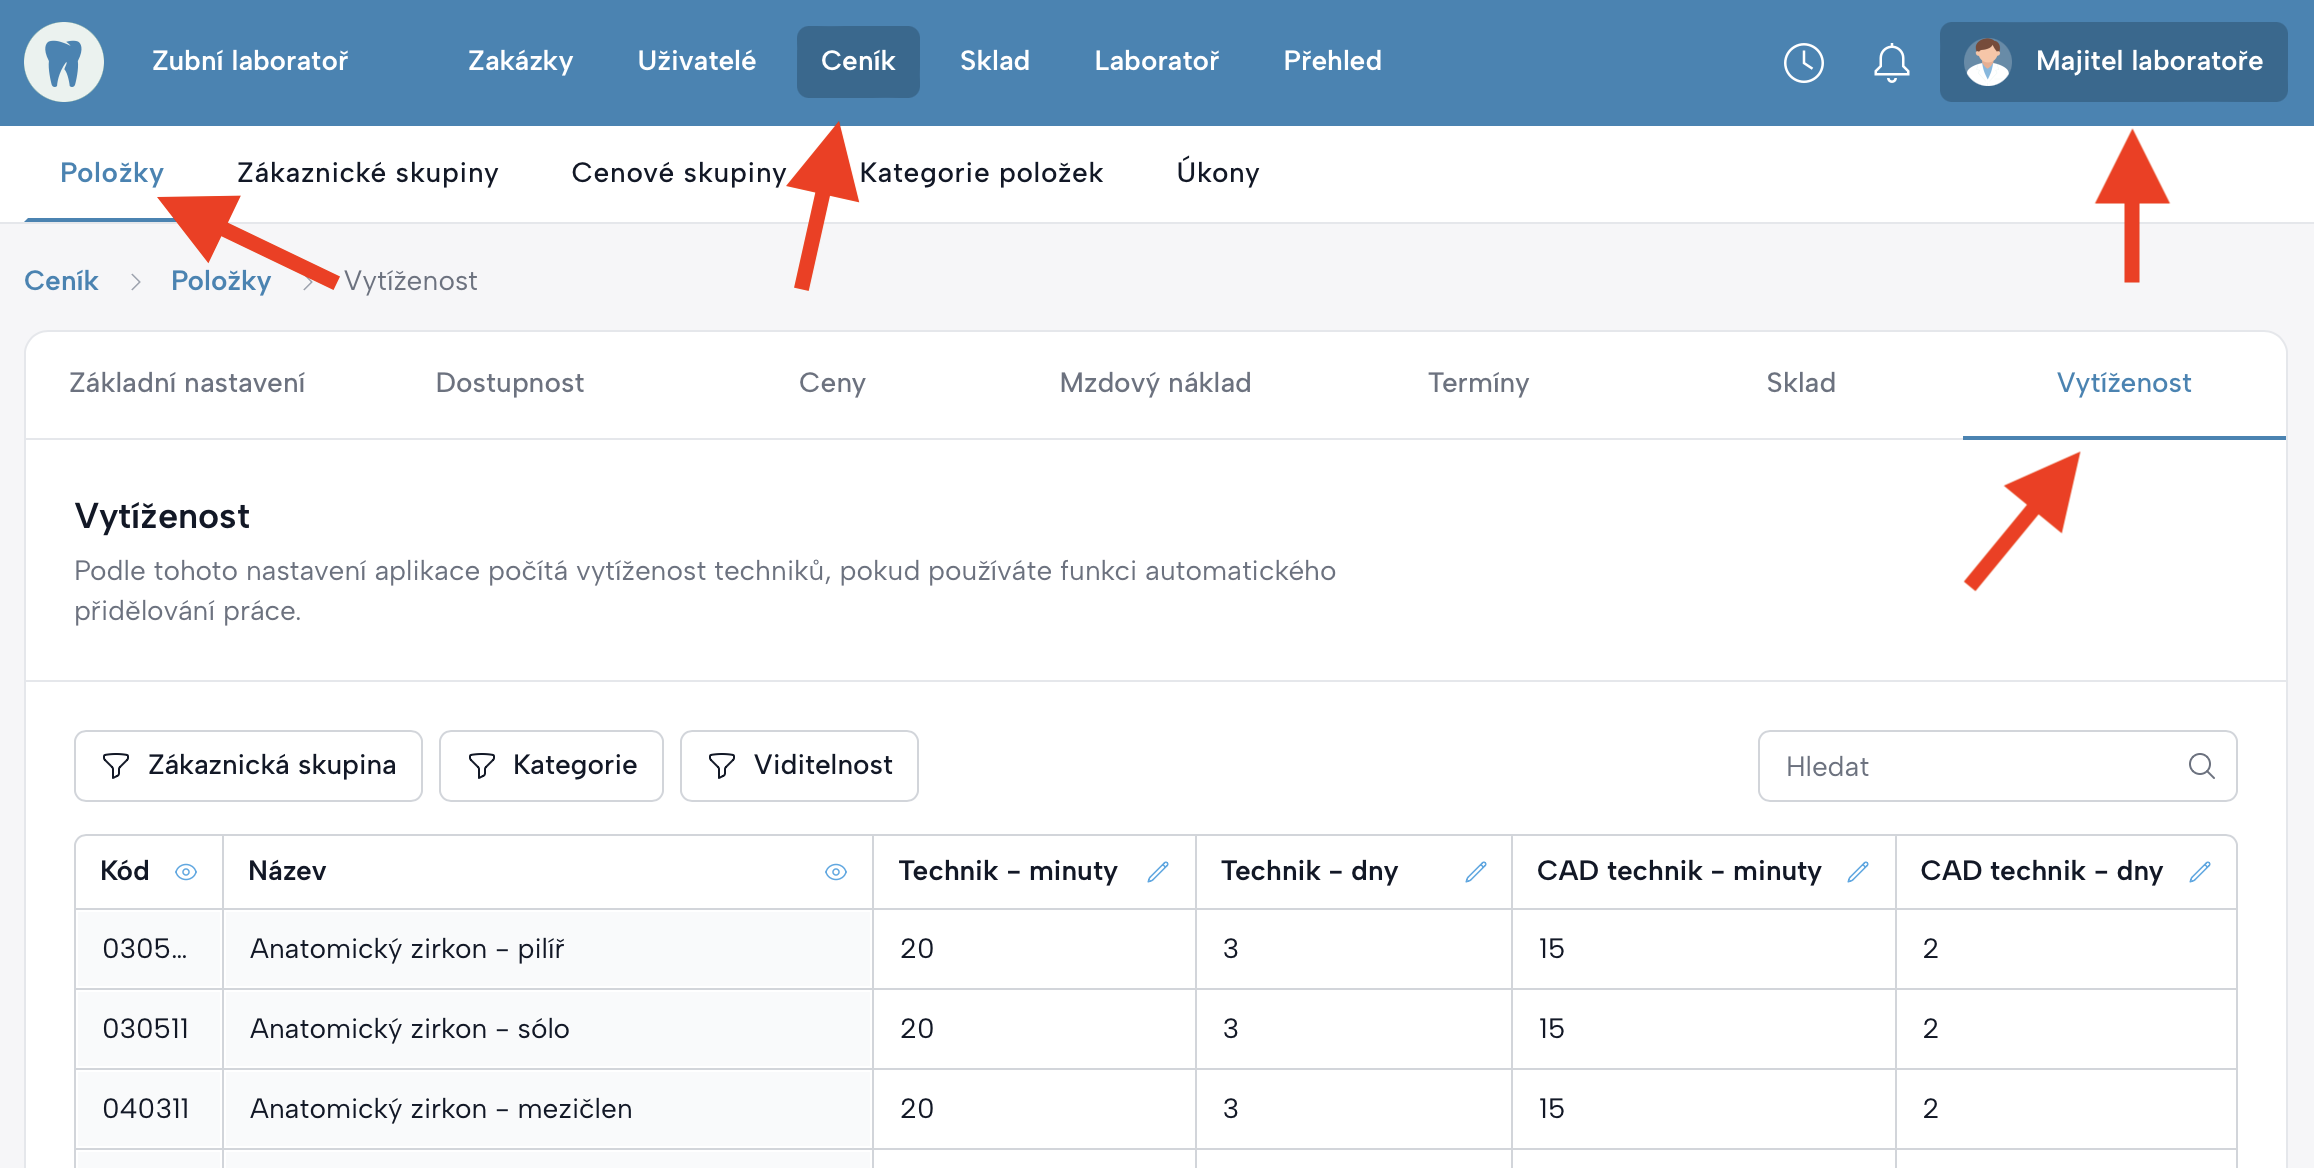
Task: Open the Majitel laboratoře user menu
Action: (x=2113, y=62)
